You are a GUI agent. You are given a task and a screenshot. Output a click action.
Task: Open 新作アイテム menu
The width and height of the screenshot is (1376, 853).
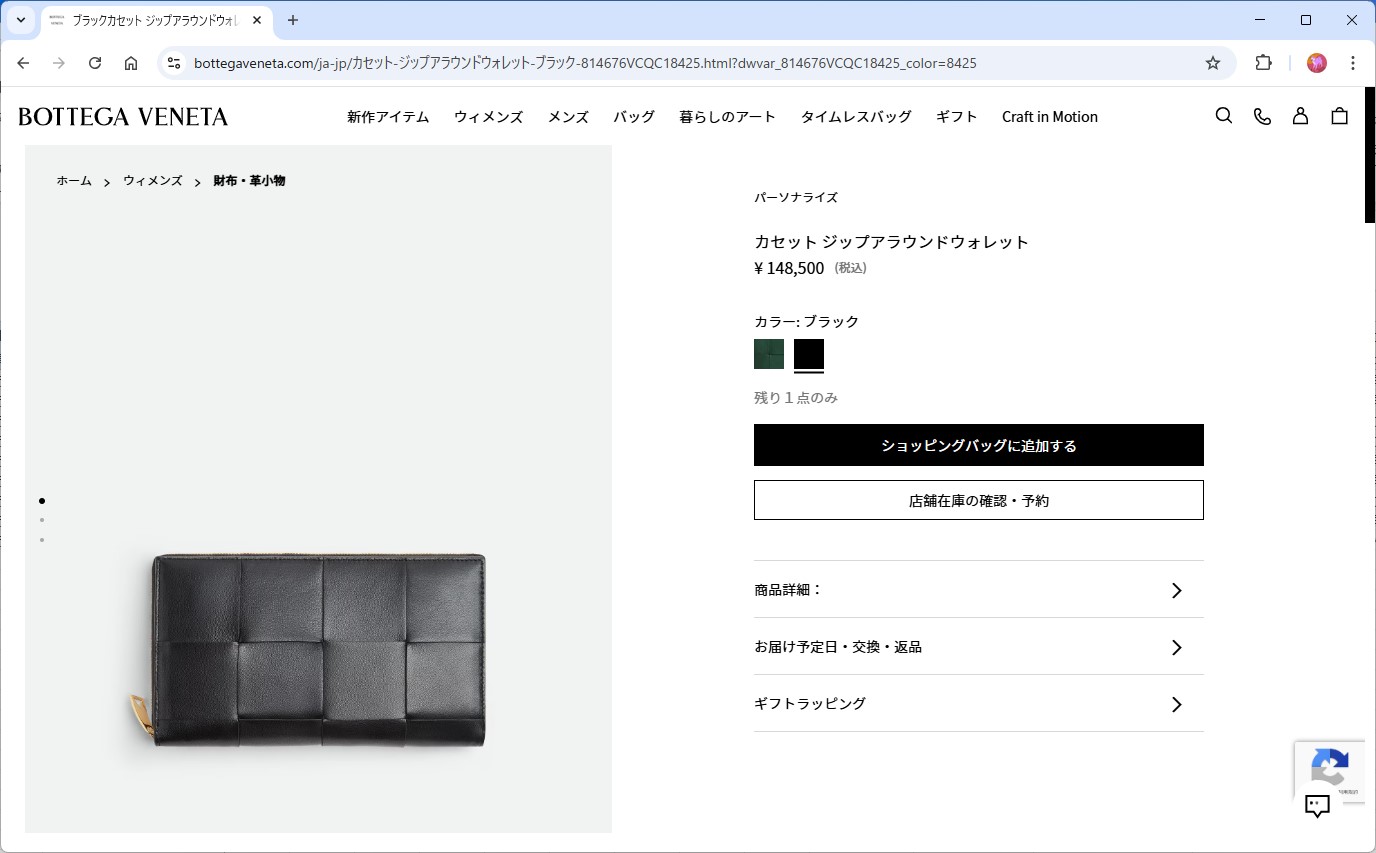pos(388,117)
